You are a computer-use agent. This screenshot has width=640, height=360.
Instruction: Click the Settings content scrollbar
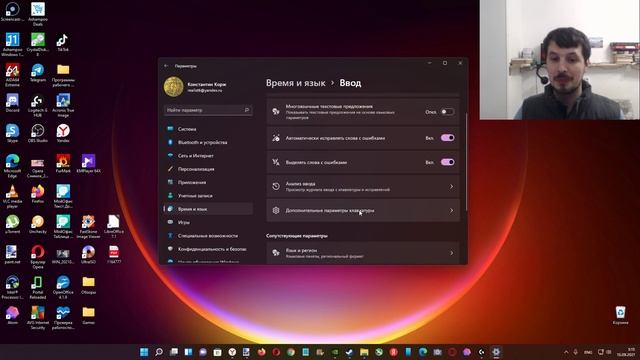(466, 162)
